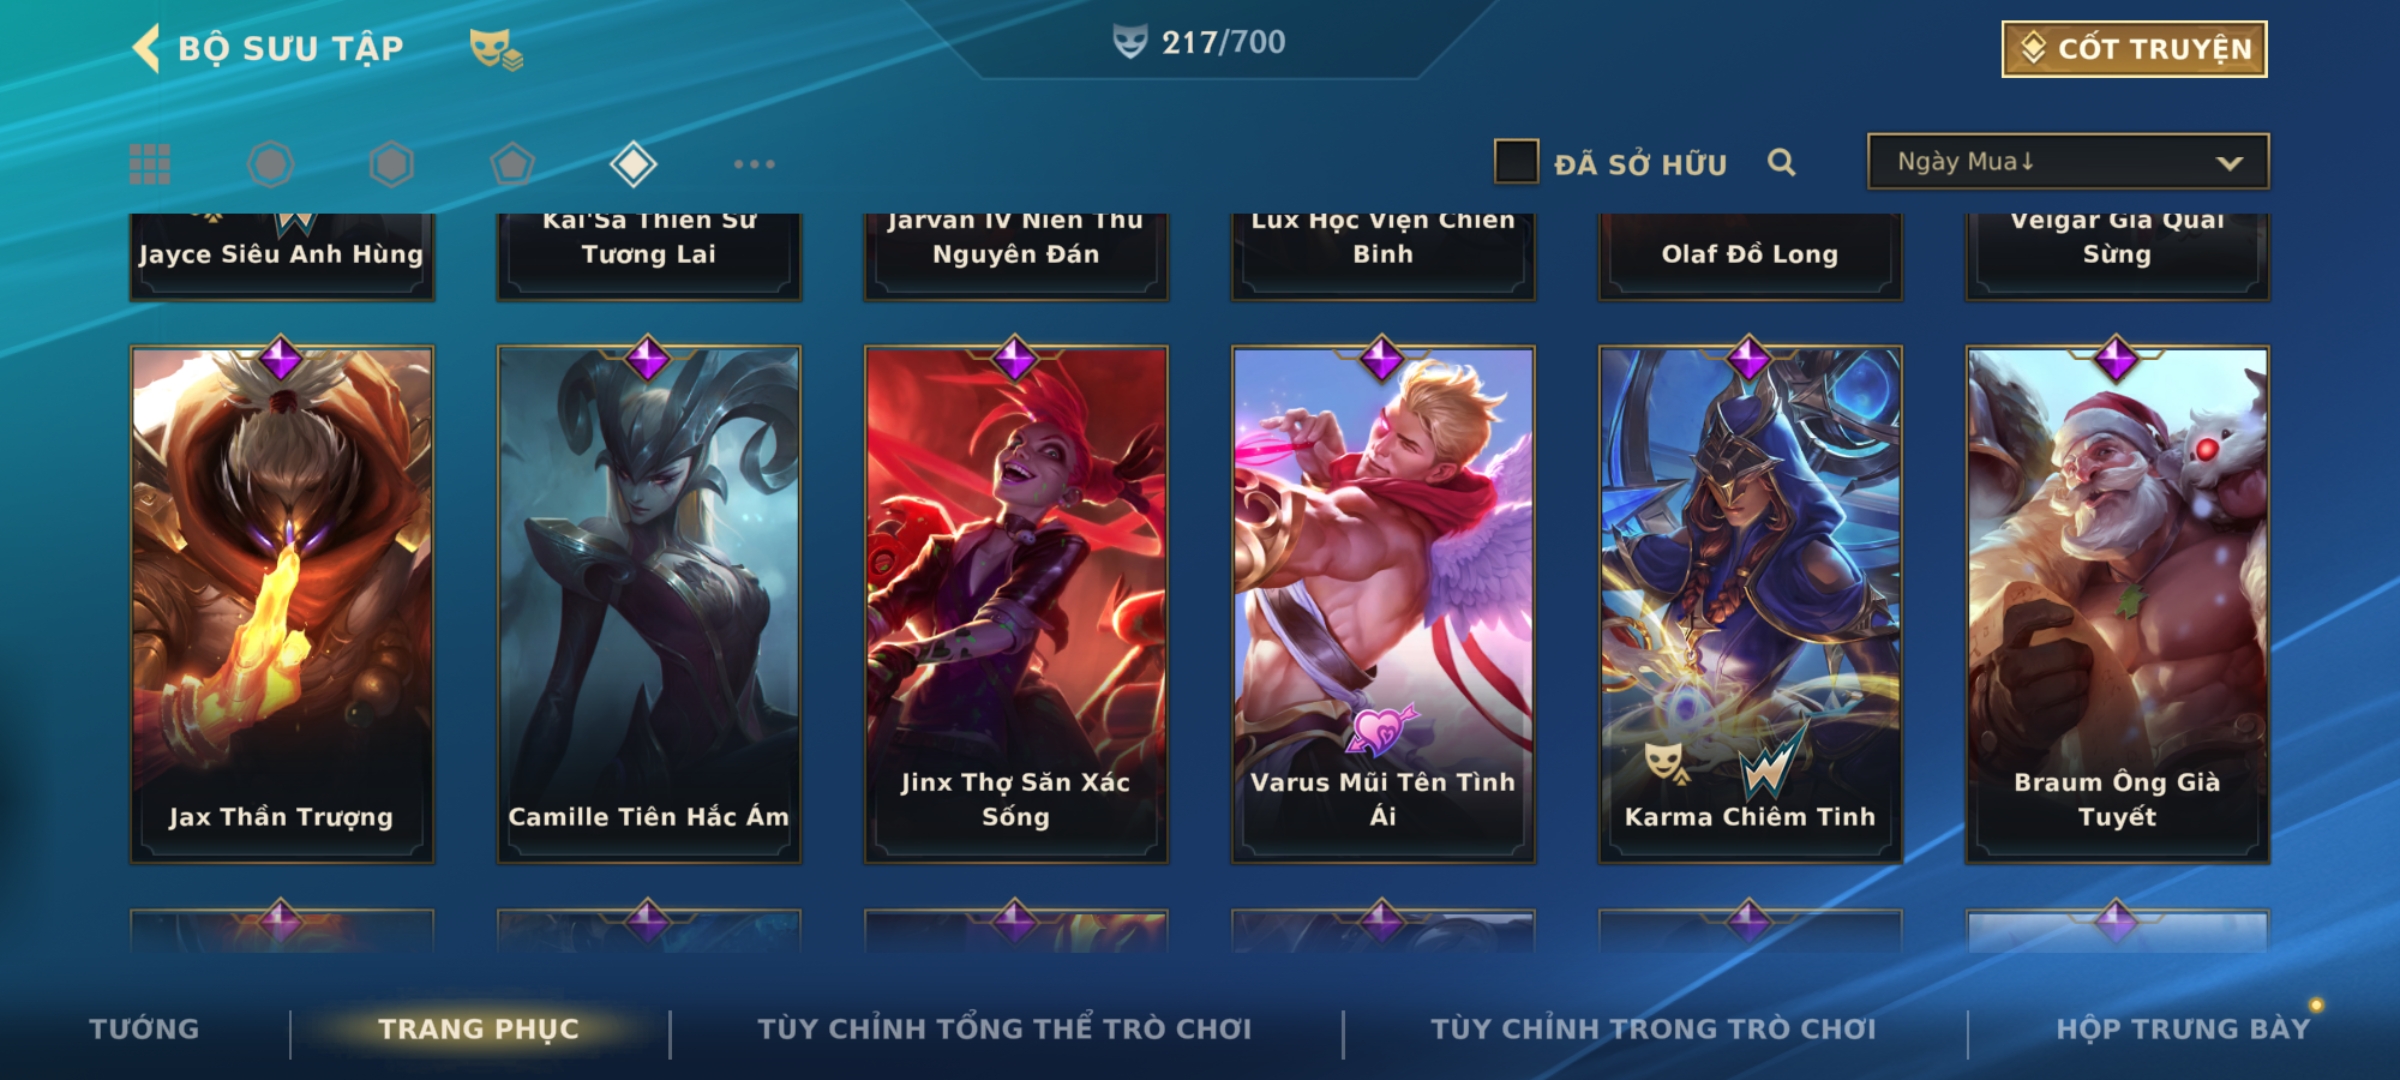
Task: Open the three-dots more filters icon
Action: (x=754, y=164)
